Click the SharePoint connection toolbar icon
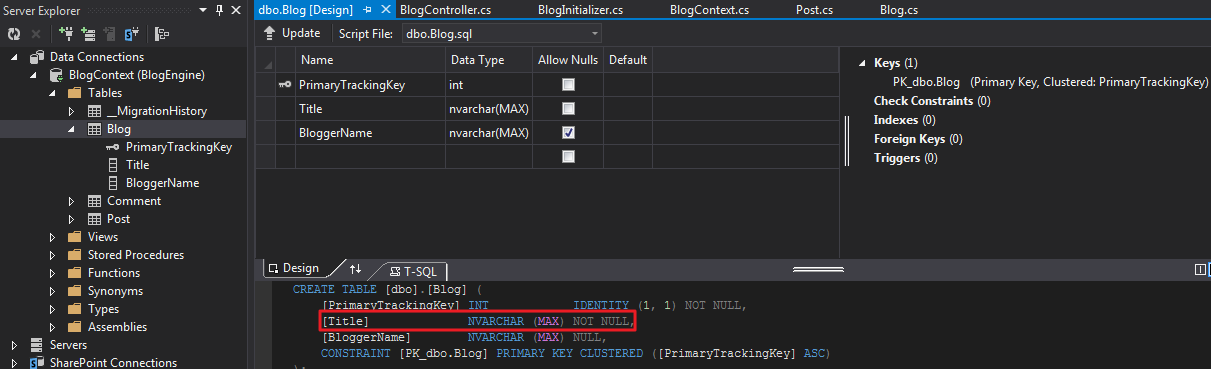 click(x=133, y=34)
